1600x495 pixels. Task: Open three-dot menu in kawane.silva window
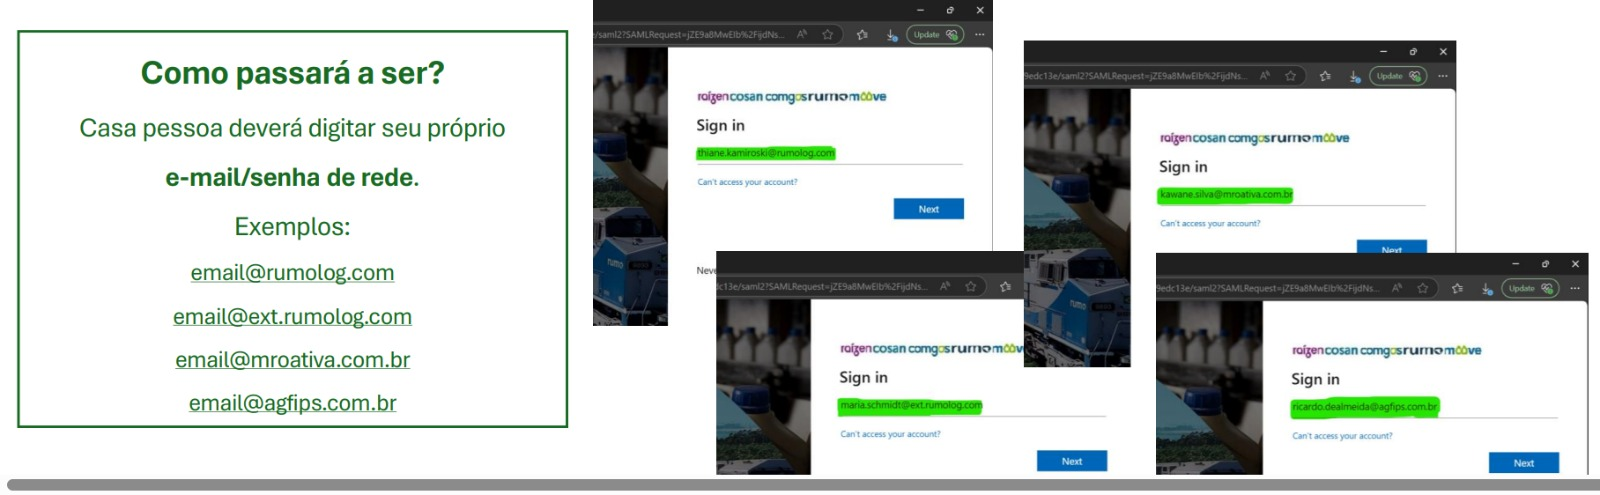point(1443,76)
